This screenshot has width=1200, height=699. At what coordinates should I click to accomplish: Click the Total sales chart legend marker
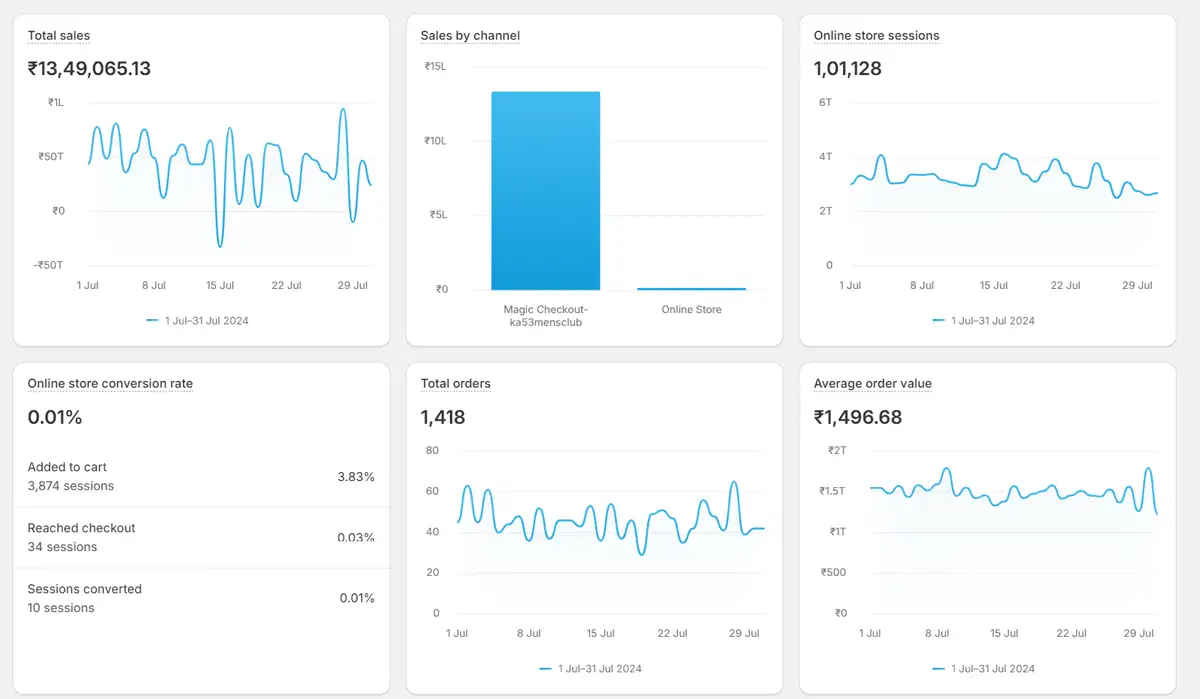[x=152, y=321]
